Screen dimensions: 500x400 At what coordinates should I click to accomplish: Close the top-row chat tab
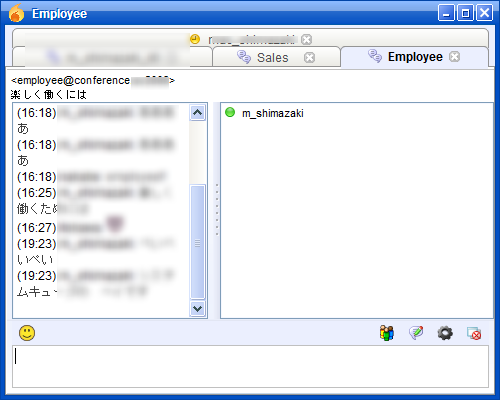tap(306, 40)
